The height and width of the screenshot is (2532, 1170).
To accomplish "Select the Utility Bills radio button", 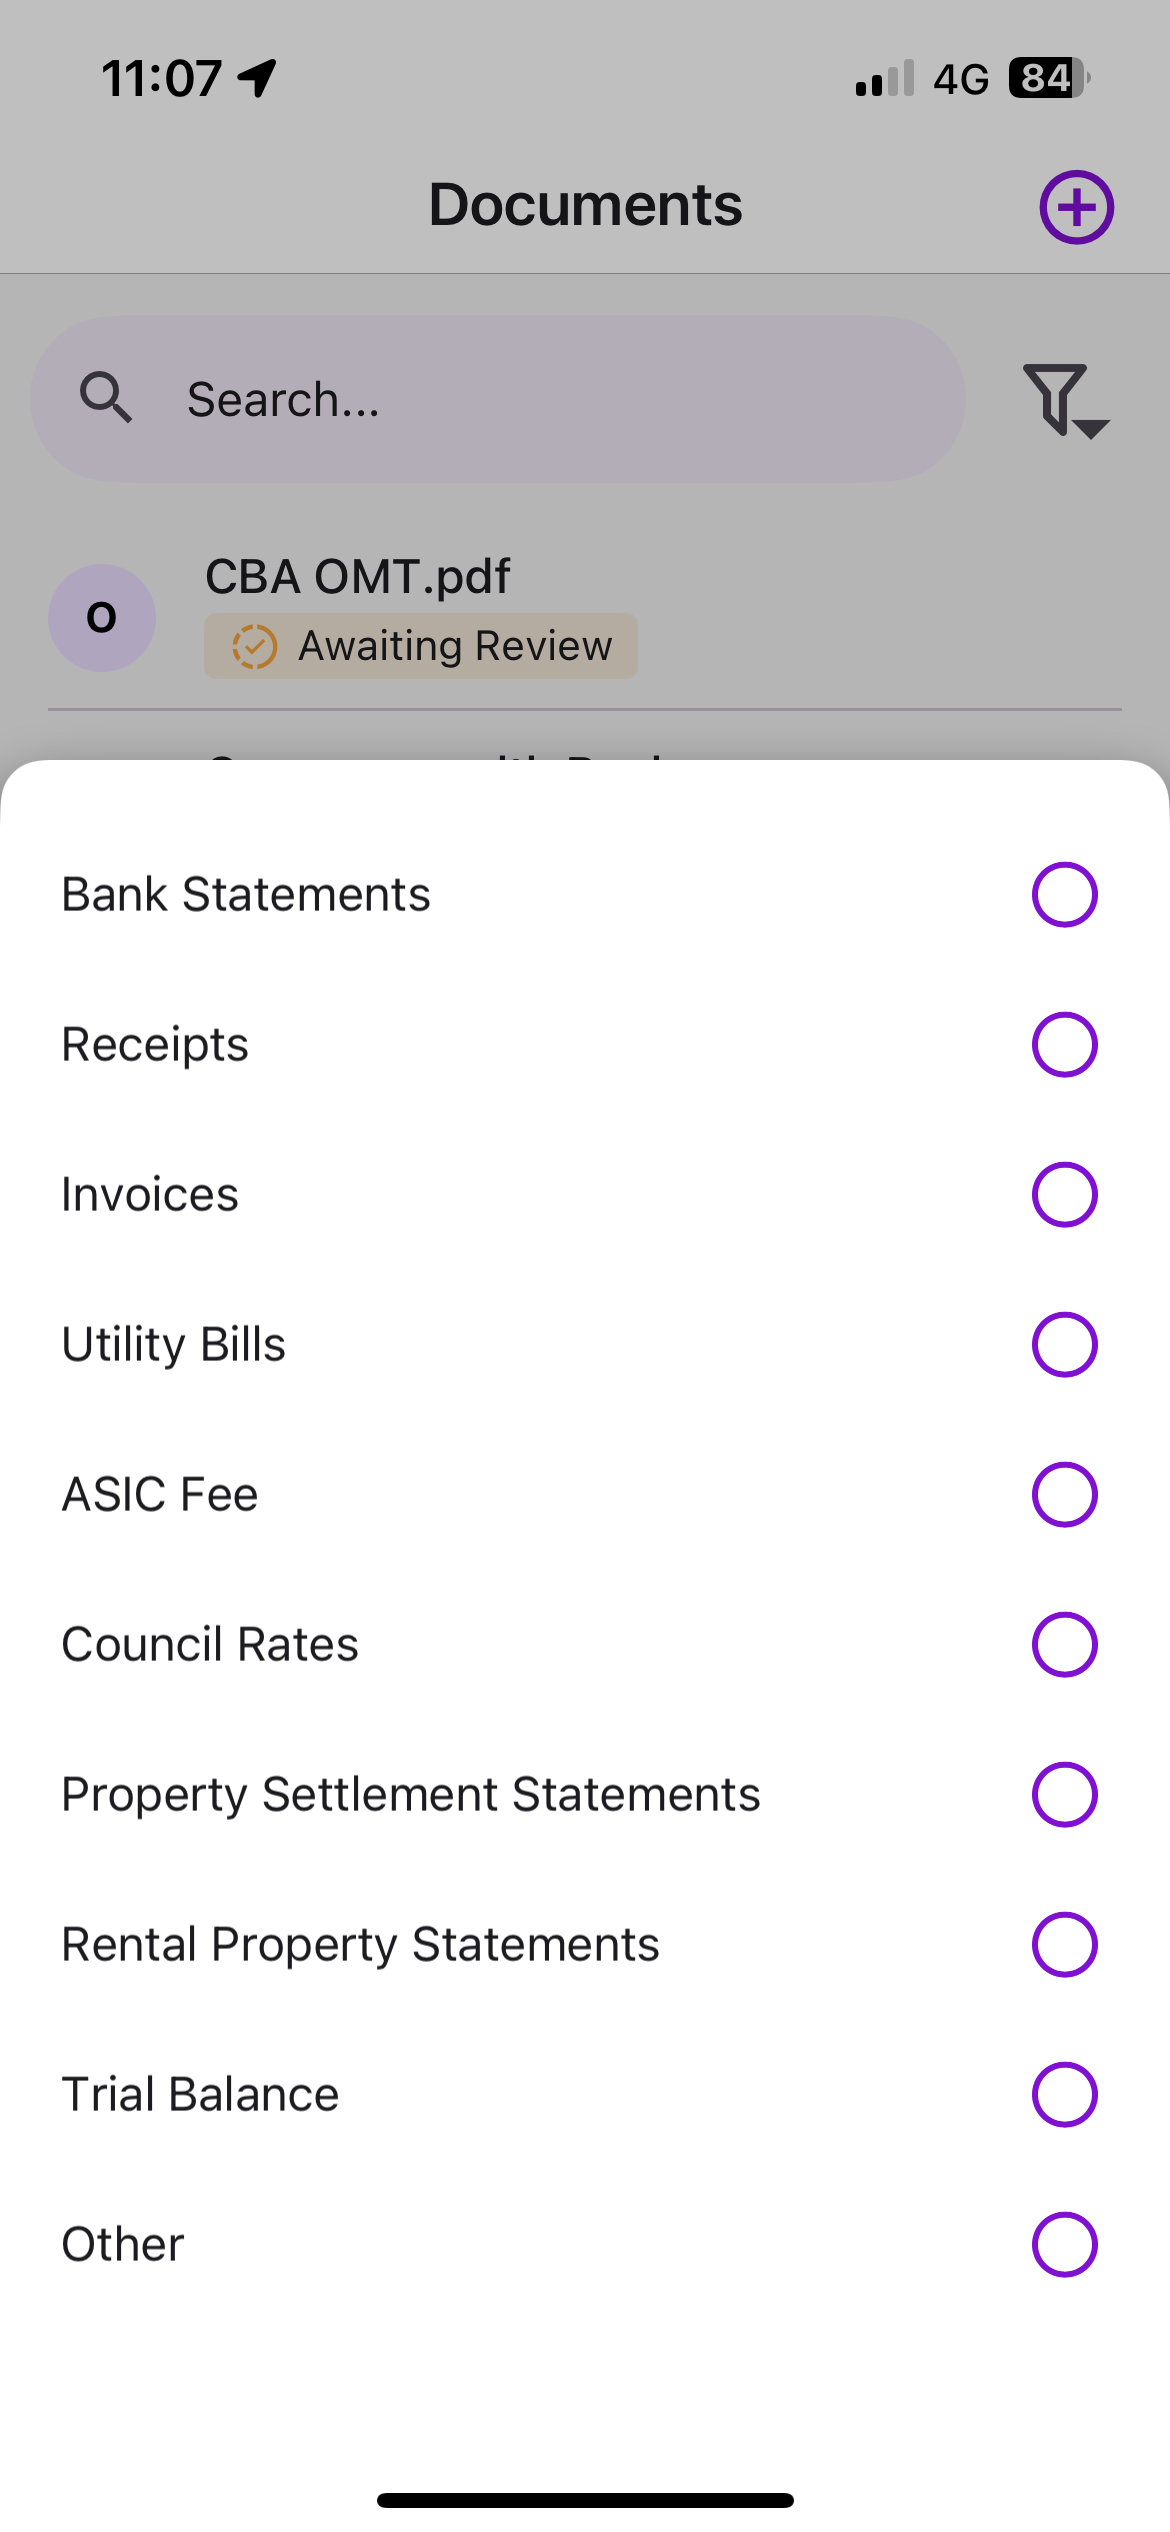I will pos(1064,1344).
